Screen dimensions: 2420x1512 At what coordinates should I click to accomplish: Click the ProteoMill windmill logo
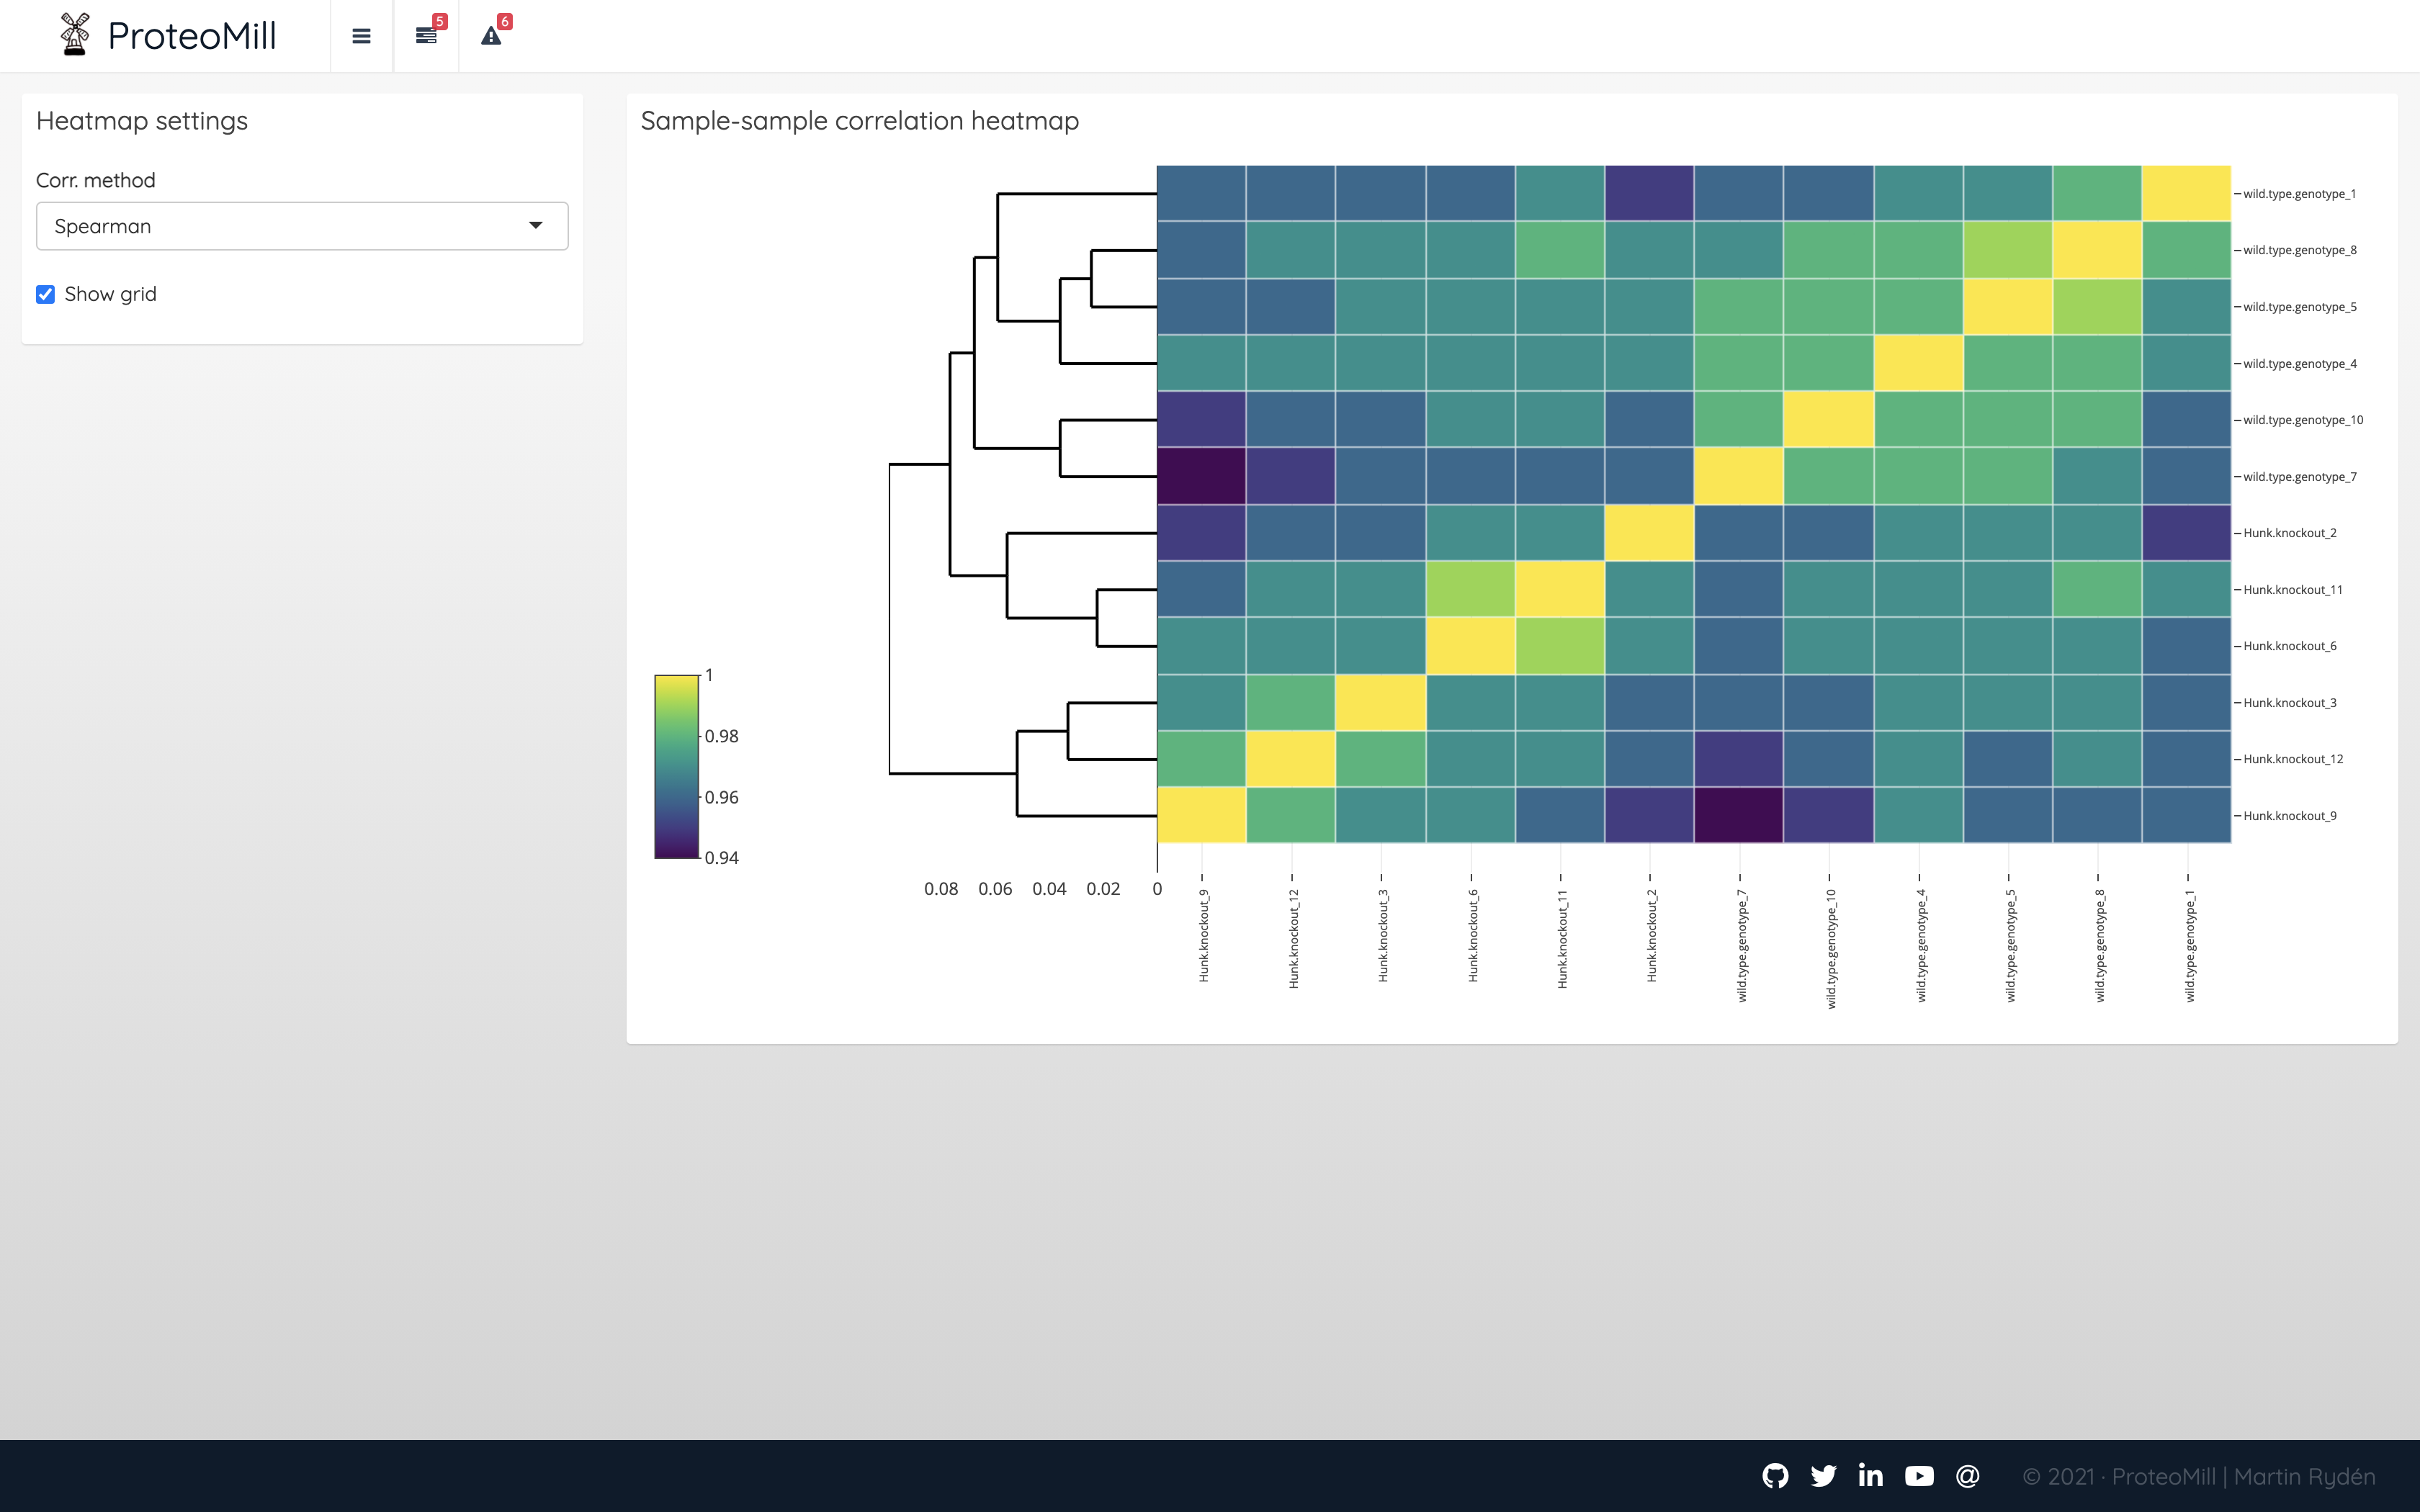pos(75,35)
